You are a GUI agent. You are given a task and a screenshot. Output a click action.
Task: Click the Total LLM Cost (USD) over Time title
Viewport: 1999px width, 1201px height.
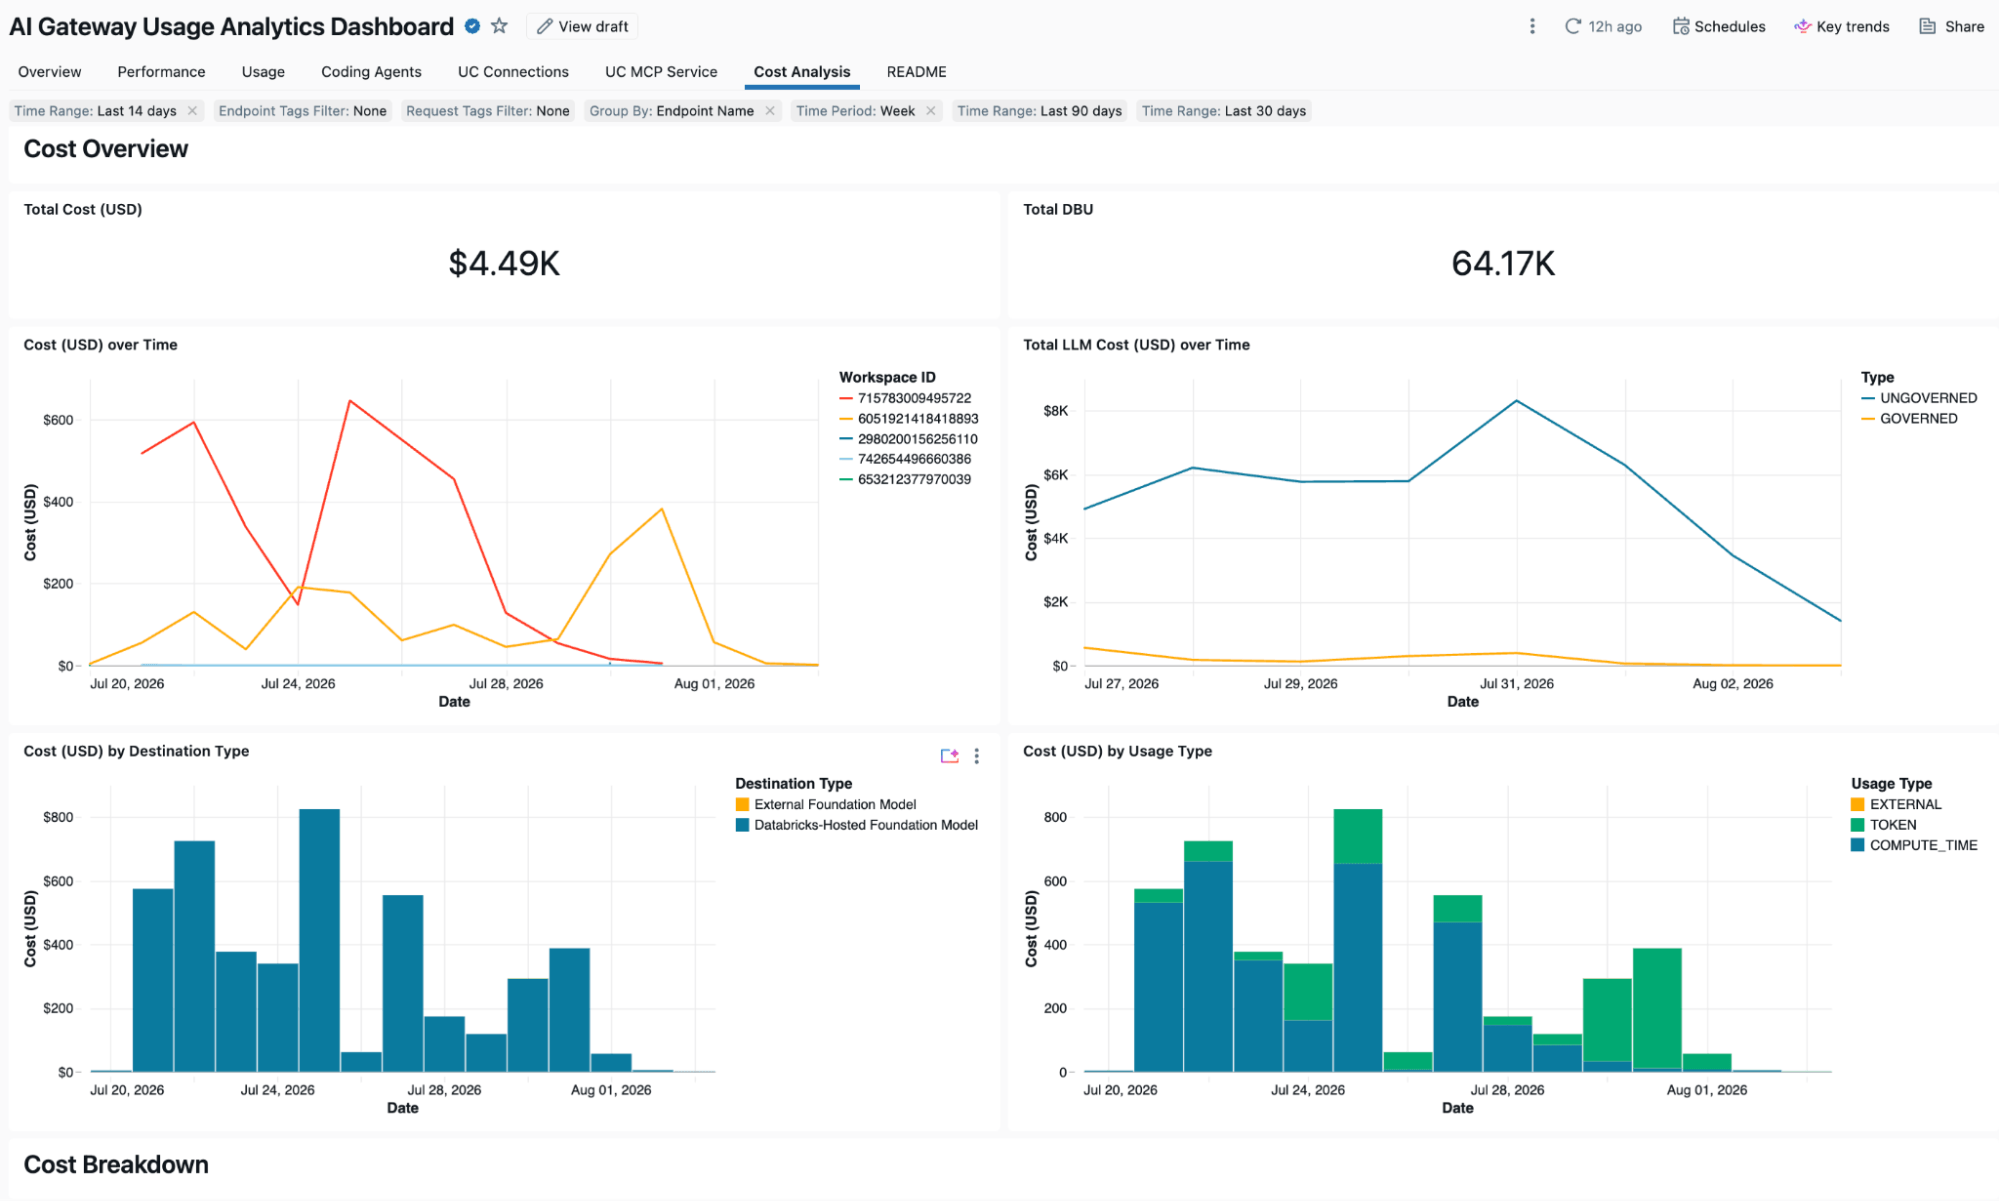point(1136,345)
